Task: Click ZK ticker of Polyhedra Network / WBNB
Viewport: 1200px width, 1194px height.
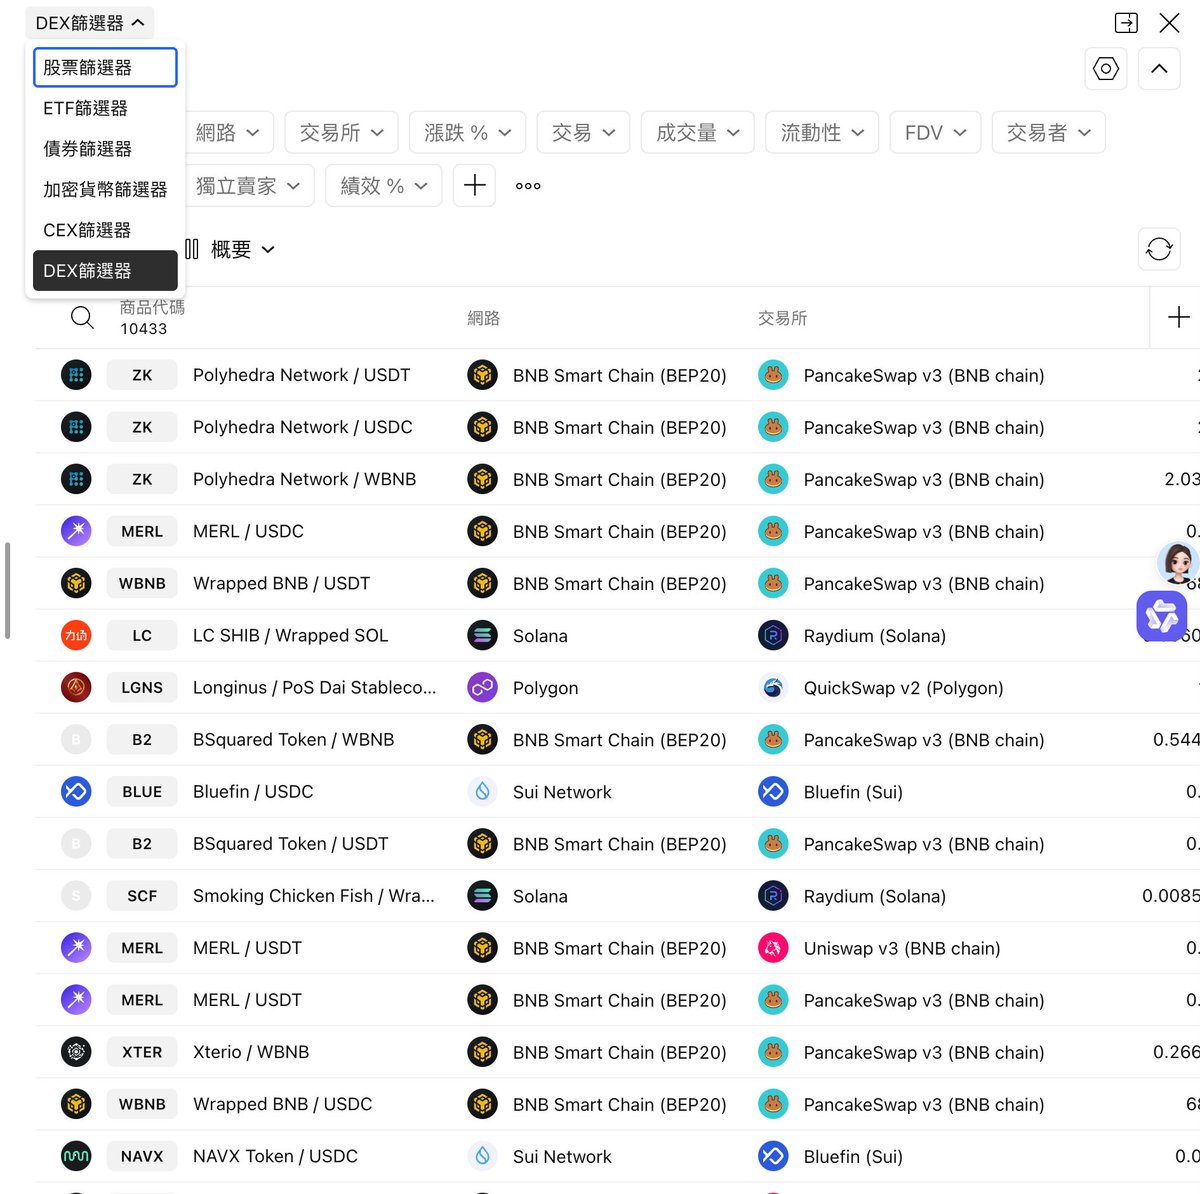Action: [142, 479]
